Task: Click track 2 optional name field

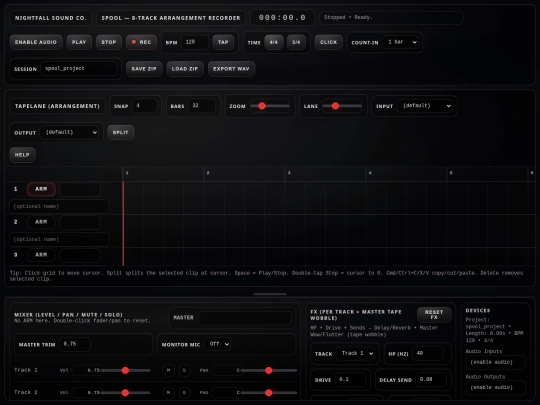Action: (59, 239)
